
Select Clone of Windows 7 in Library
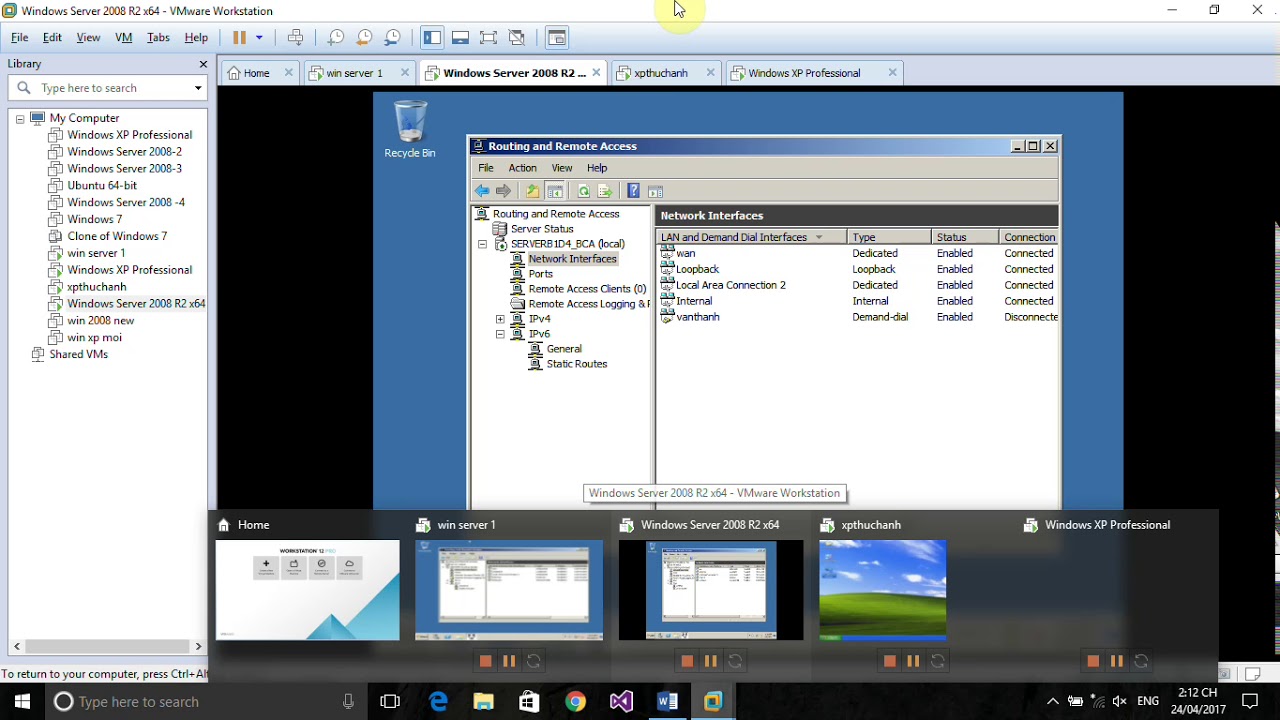117,236
